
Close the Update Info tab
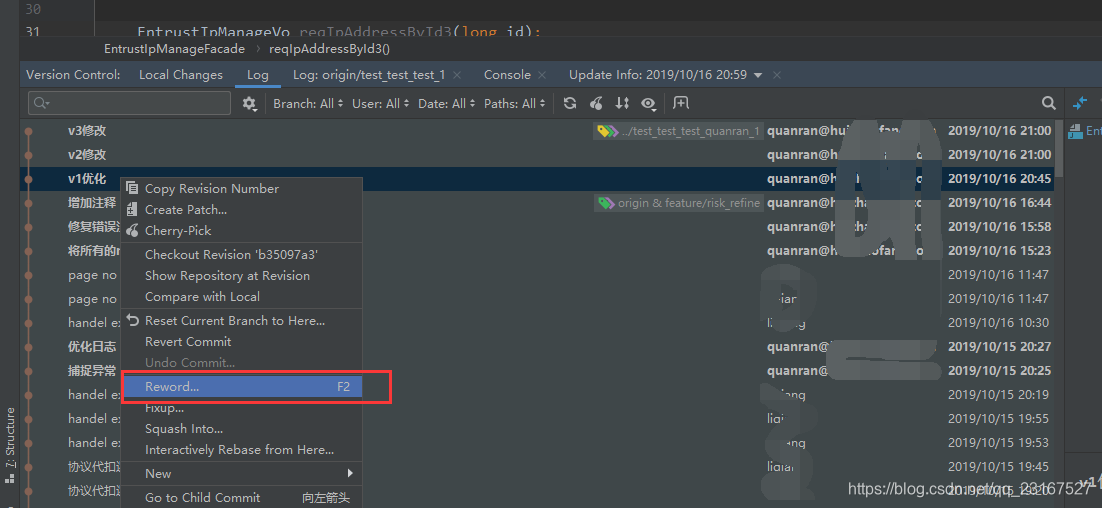[777, 74]
